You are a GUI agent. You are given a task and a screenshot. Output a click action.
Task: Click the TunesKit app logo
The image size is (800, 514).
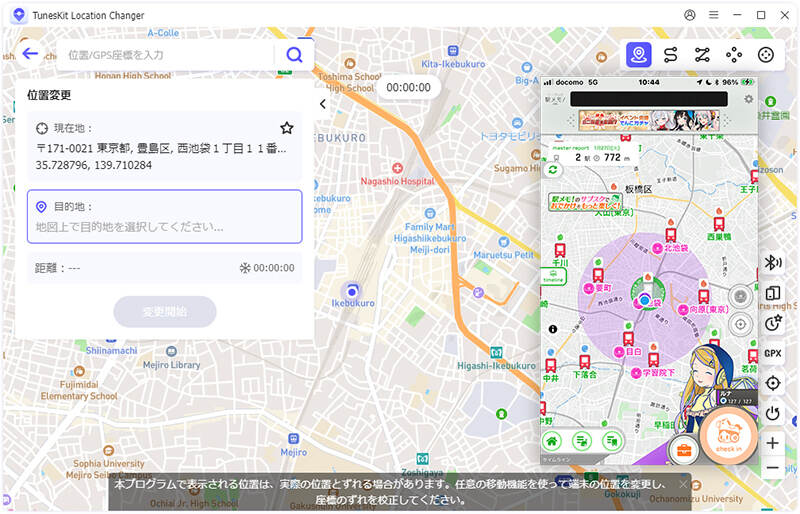click(19, 15)
